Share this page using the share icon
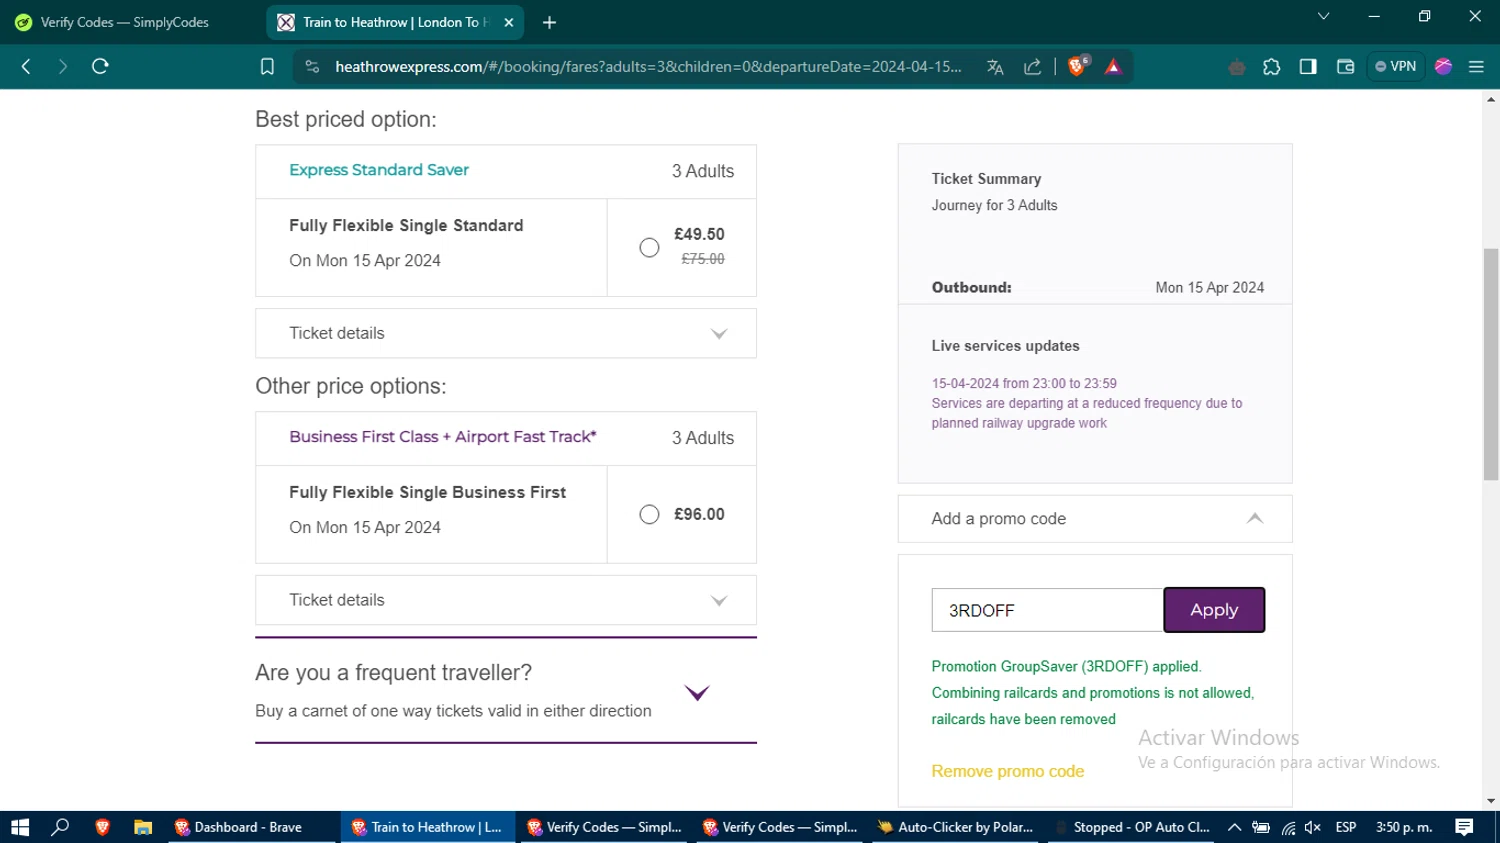Viewport: 1500px width, 843px height. coord(1033,67)
